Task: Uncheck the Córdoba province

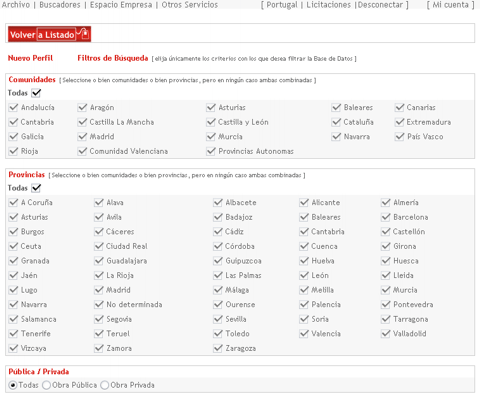Action: (x=218, y=246)
